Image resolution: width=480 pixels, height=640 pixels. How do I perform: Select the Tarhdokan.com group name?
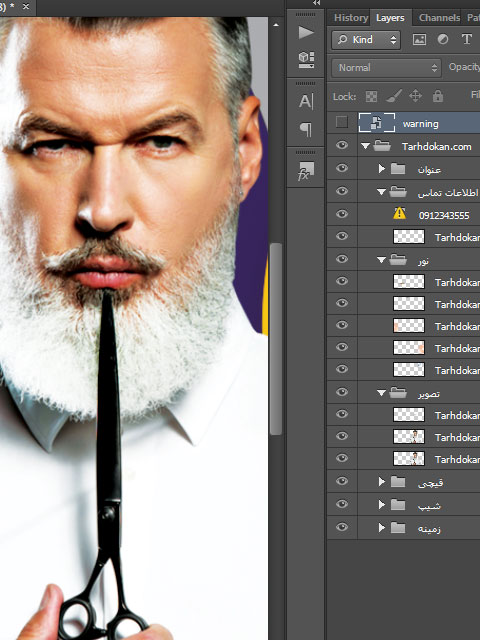(x=436, y=147)
